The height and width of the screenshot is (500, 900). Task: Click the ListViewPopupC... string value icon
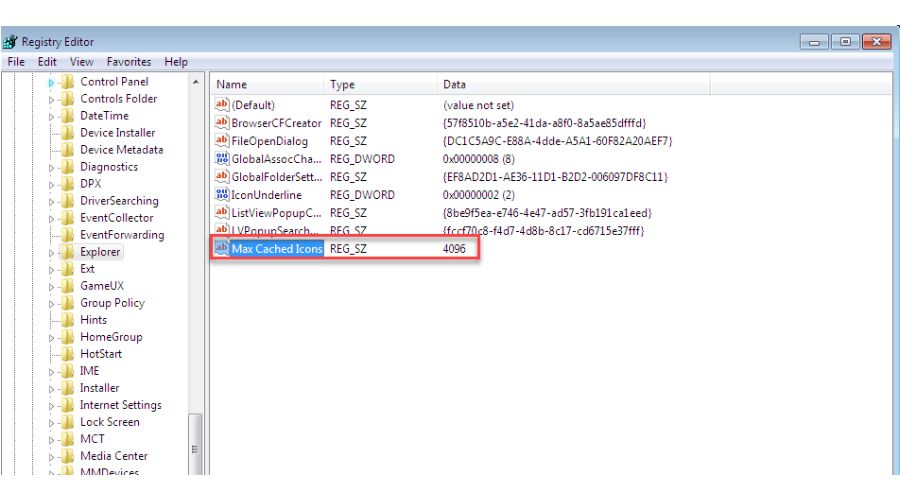pos(222,212)
